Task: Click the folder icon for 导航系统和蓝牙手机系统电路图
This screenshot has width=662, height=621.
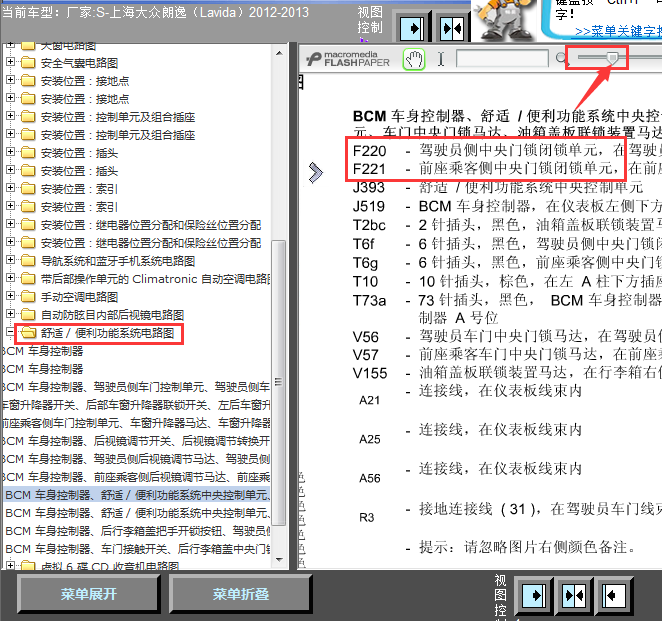Action: 28,261
